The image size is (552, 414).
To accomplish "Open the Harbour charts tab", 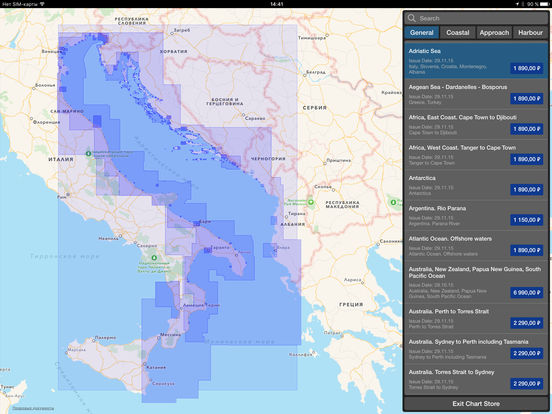I will point(530,32).
